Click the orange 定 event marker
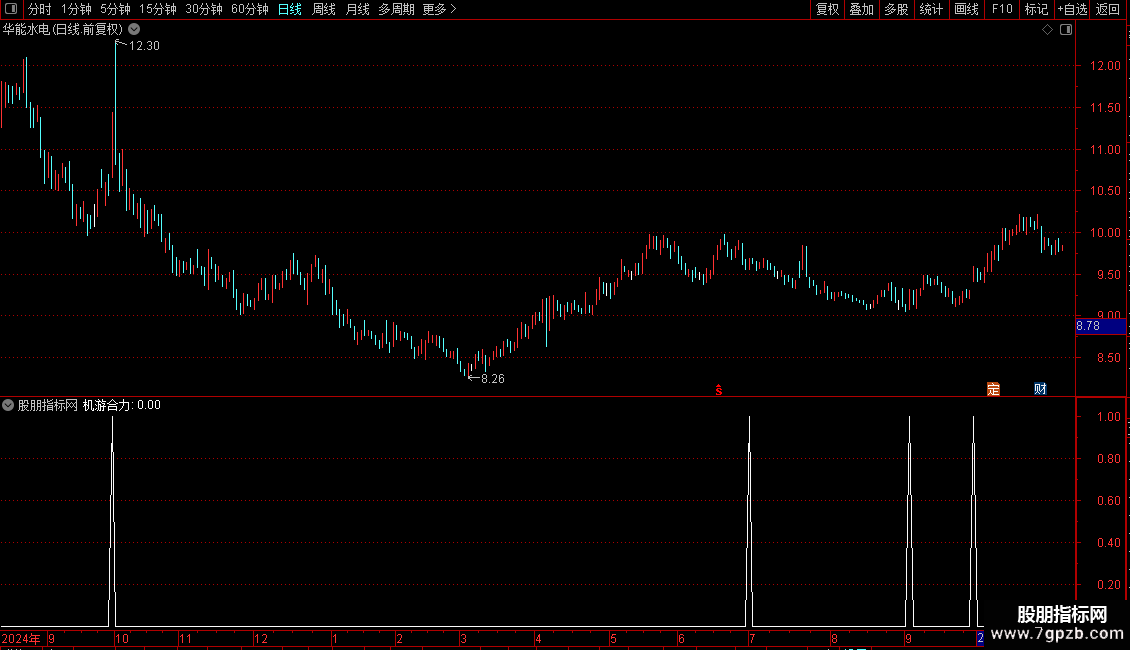The width and height of the screenshot is (1130, 650). [x=993, y=389]
